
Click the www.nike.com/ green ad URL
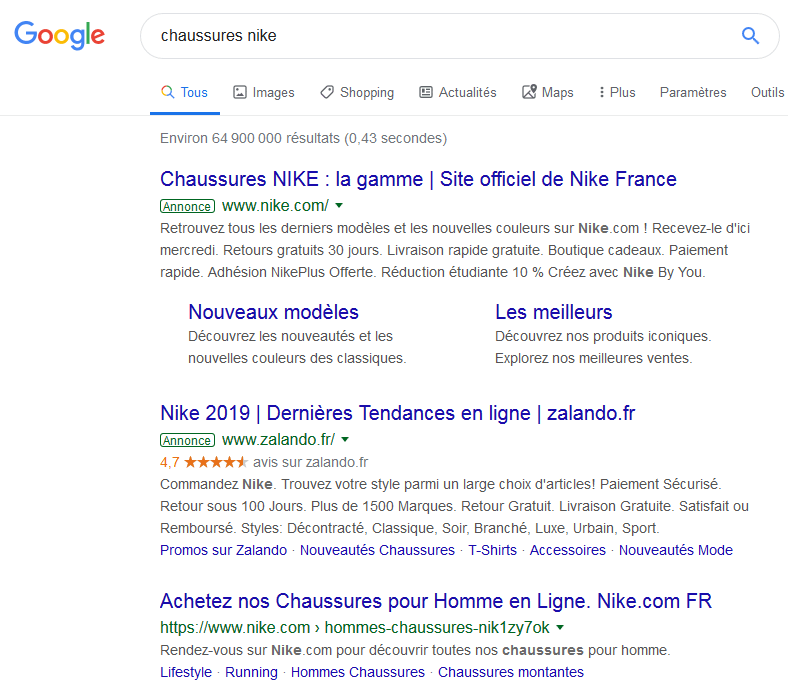point(275,206)
